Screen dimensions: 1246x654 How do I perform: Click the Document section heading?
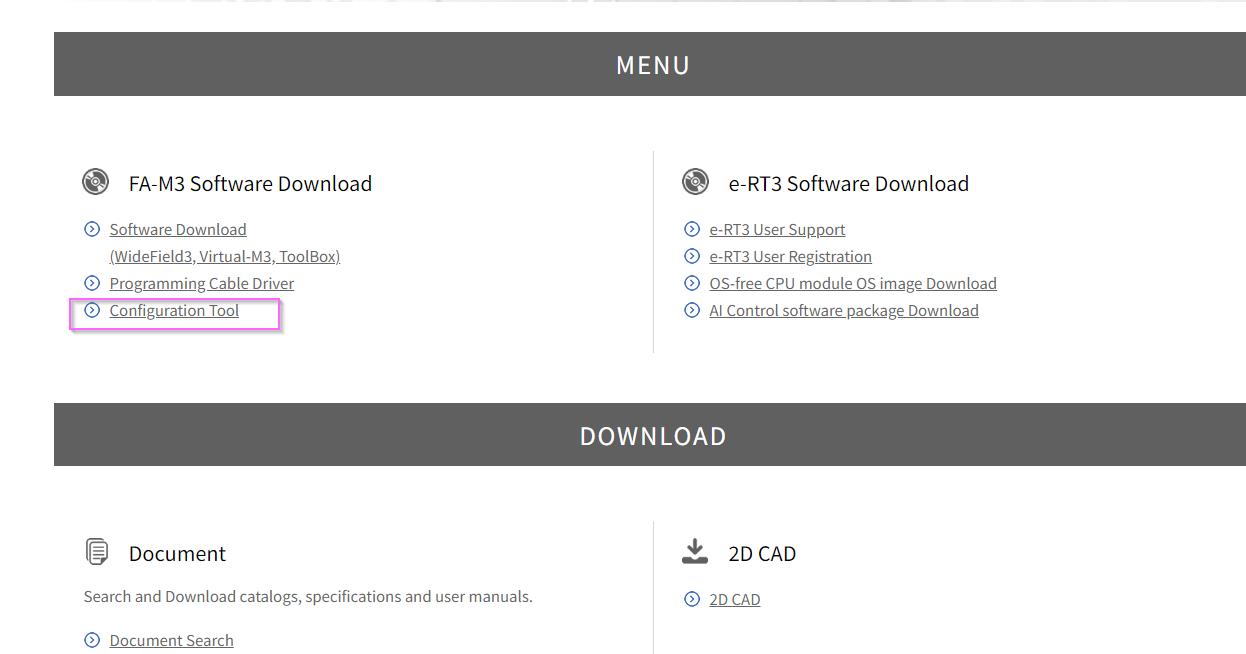click(x=177, y=554)
